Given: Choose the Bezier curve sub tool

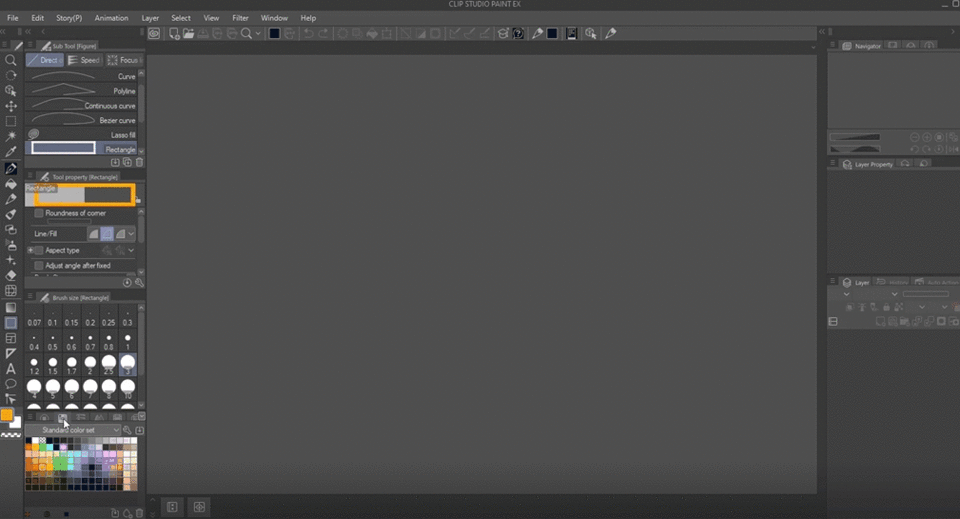Looking at the screenshot, I should pyautogui.click(x=81, y=120).
